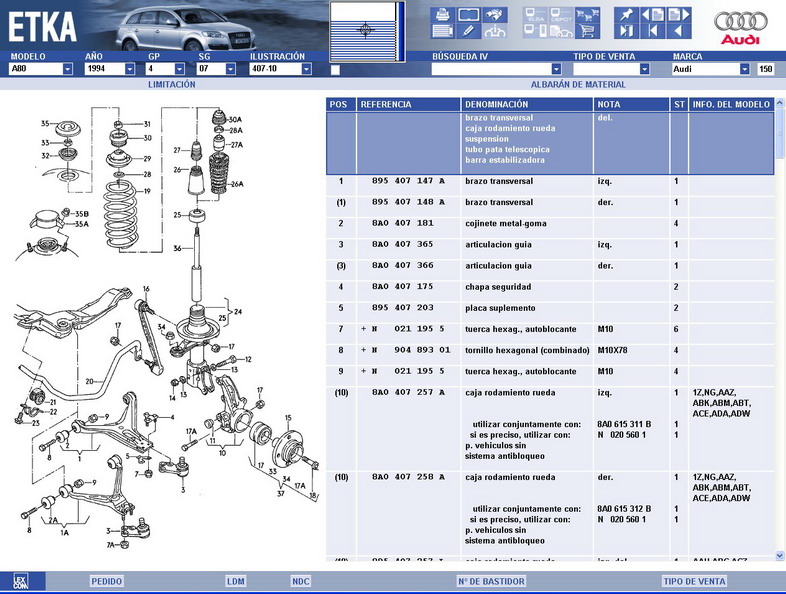Viewport: 786px width, 594px height.
Task: Click the Lexcom logo icon
Action: 21,581
